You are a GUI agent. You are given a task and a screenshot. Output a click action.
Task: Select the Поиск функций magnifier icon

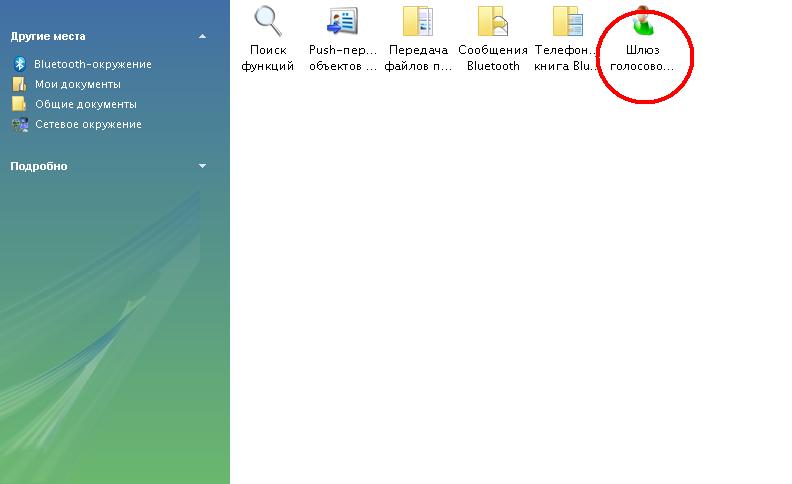pyautogui.click(x=267, y=21)
